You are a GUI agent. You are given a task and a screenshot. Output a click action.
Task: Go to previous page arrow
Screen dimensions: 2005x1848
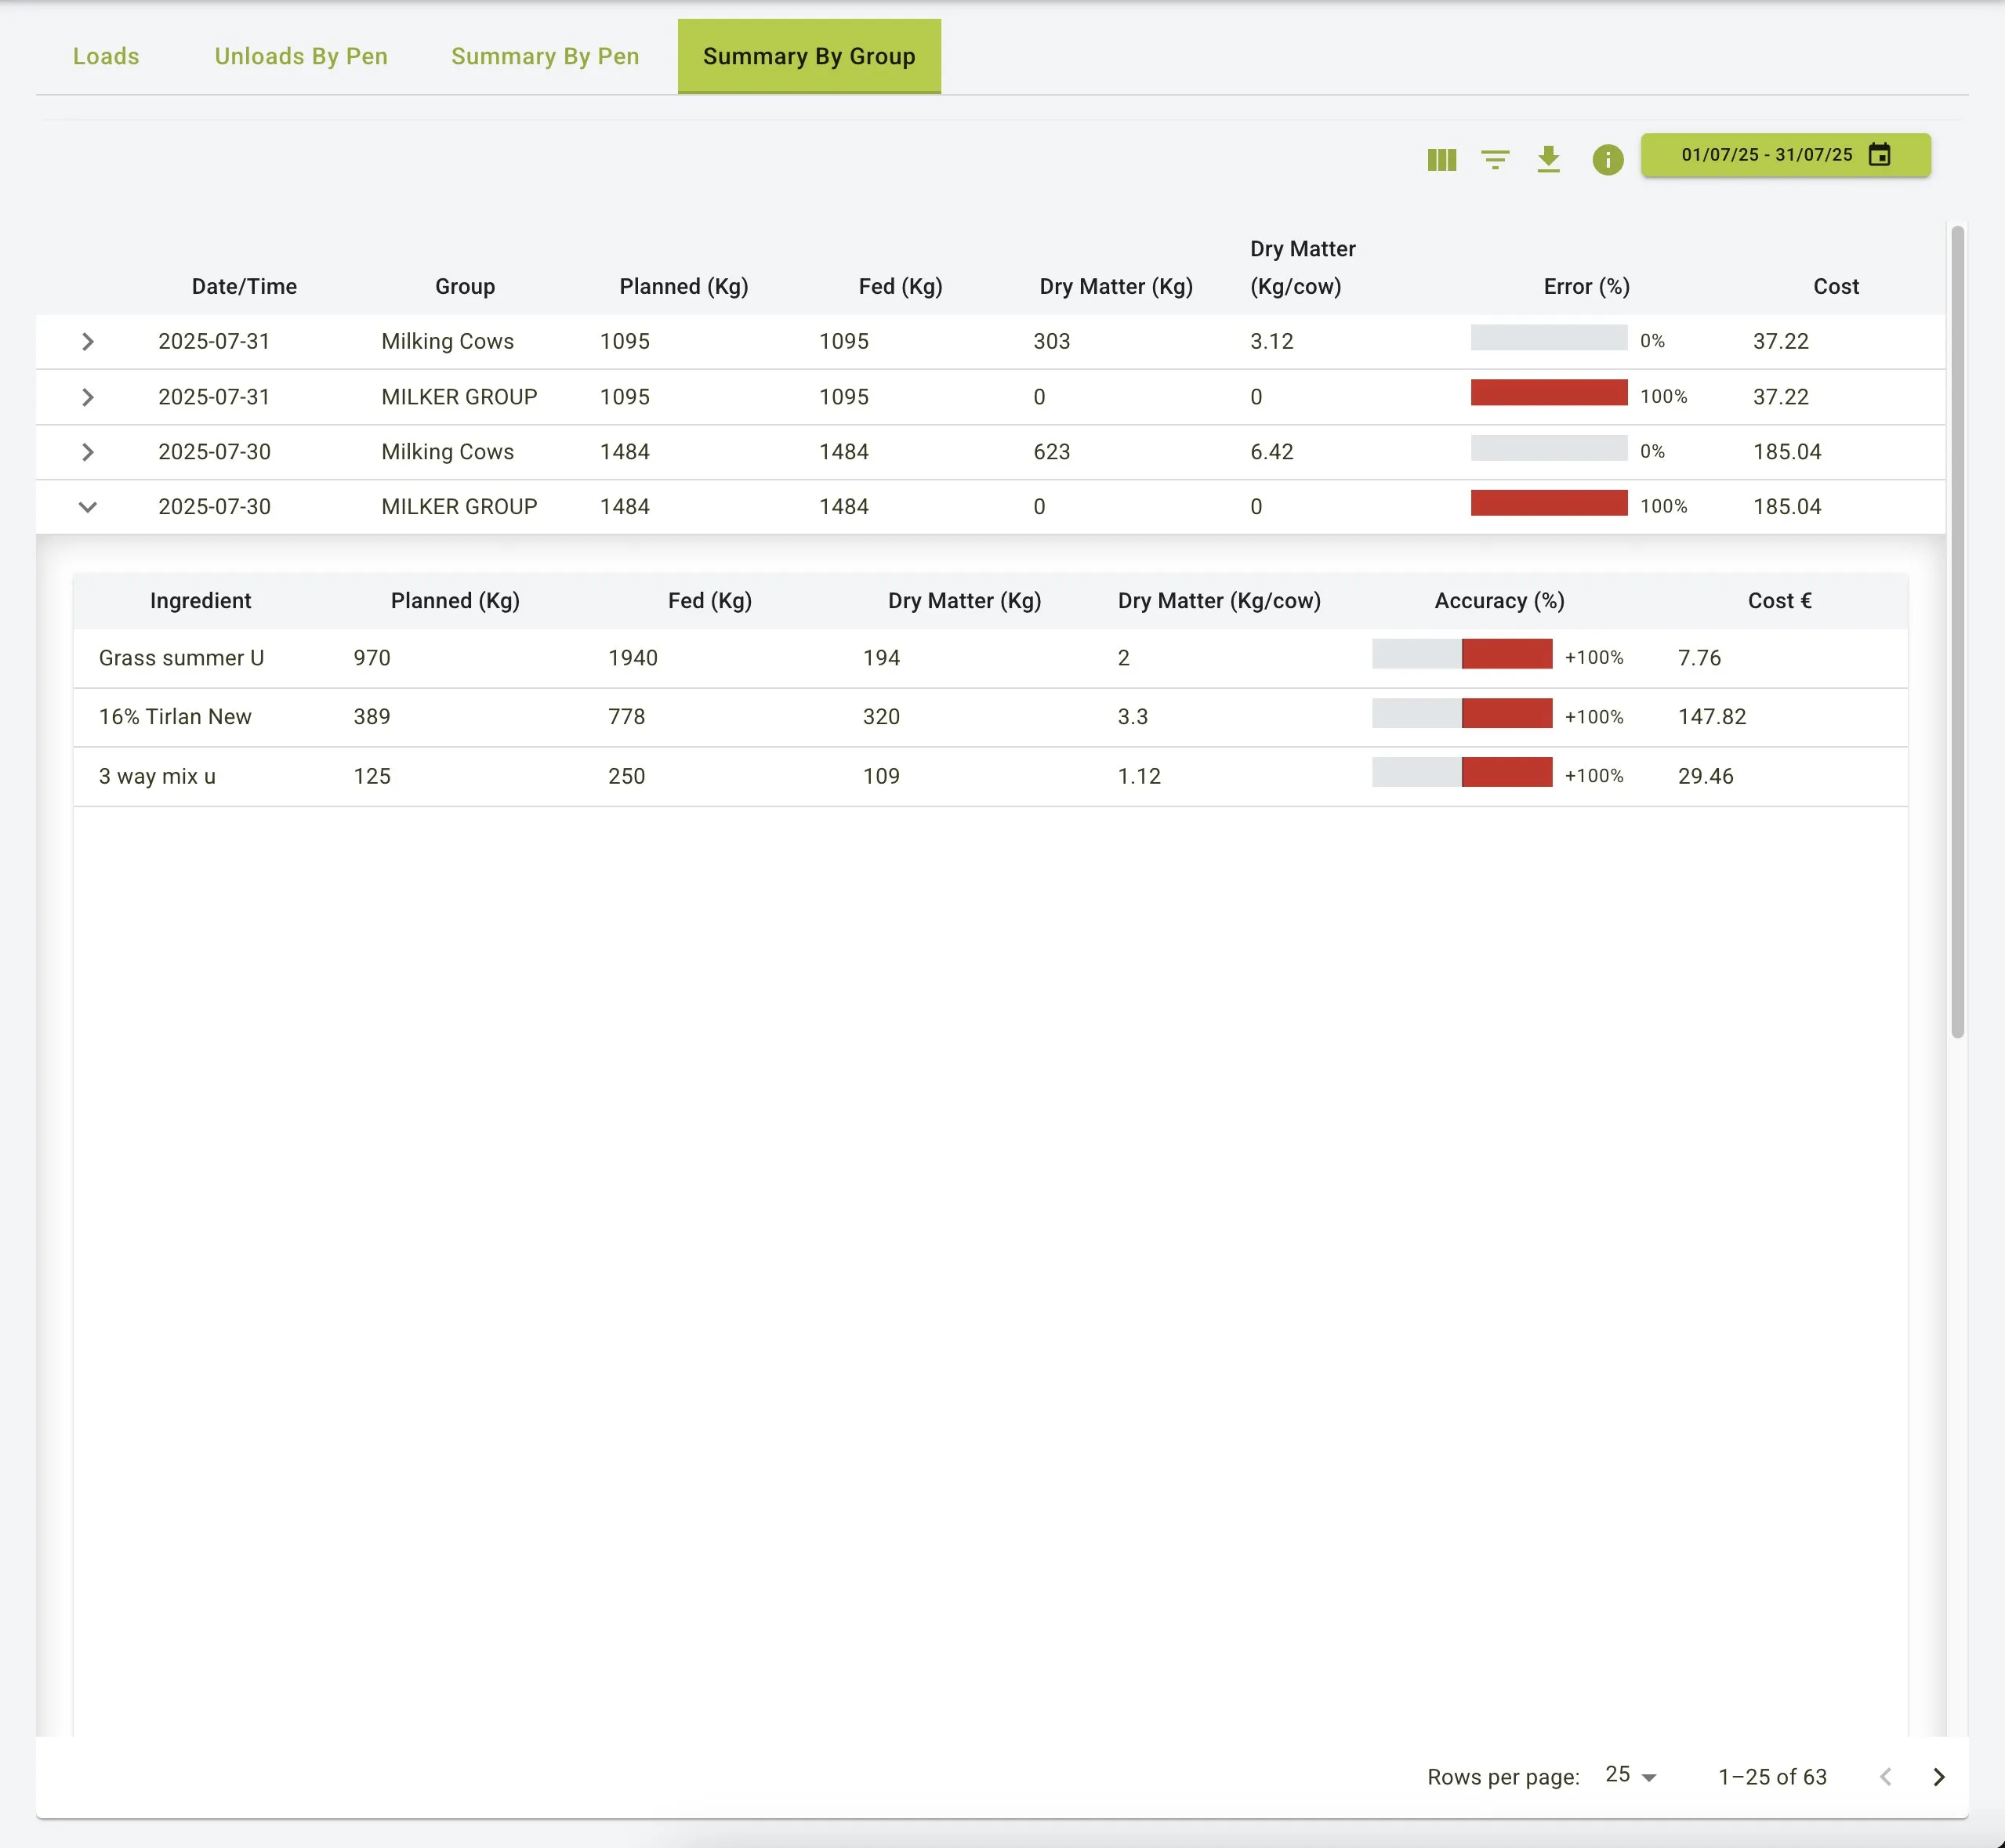click(1885, 1776)
